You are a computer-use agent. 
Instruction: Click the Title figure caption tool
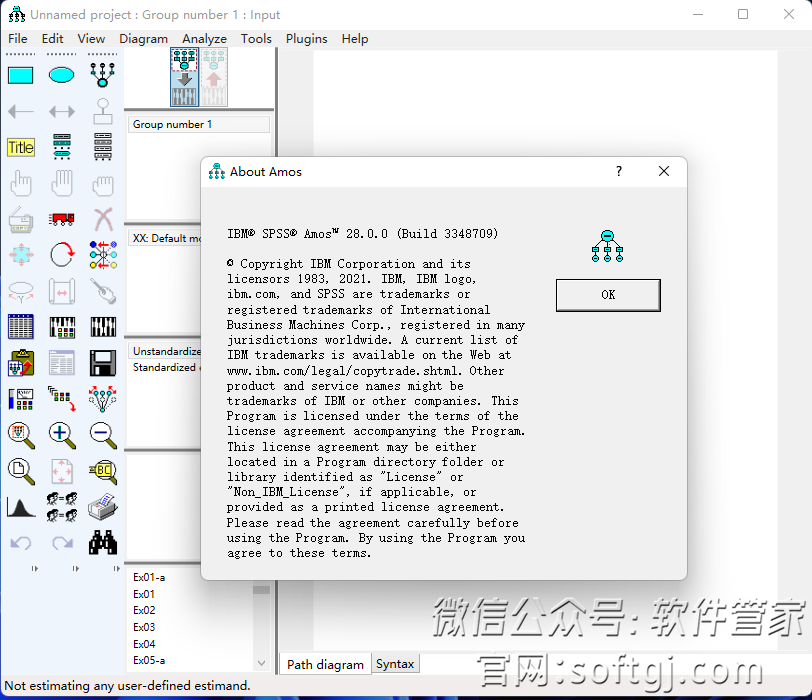21,148
